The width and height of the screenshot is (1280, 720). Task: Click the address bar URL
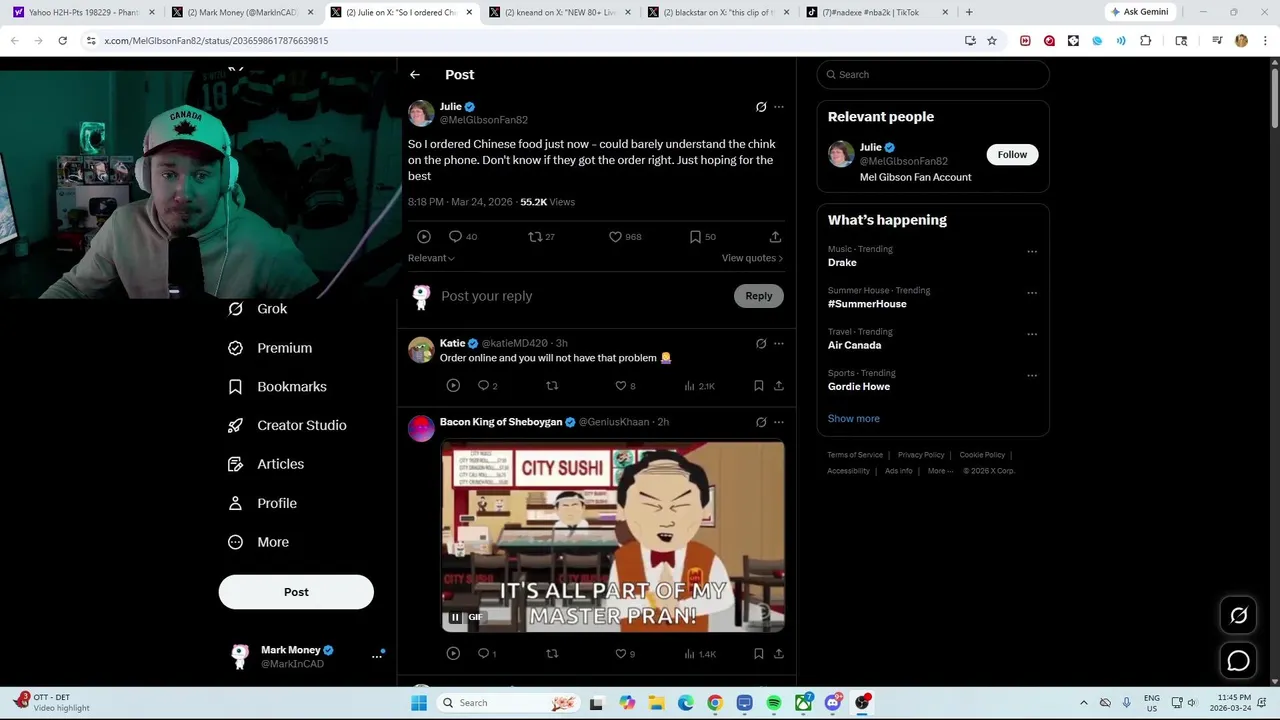(x=216, y=41)
